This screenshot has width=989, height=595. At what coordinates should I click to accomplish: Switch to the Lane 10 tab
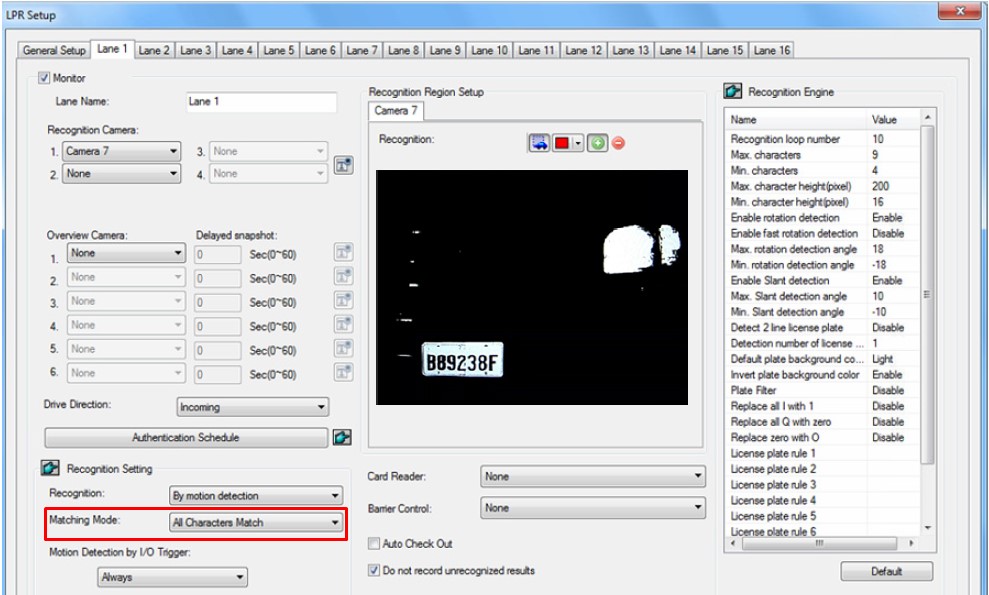pyautogui.click(x=489, y=50)
